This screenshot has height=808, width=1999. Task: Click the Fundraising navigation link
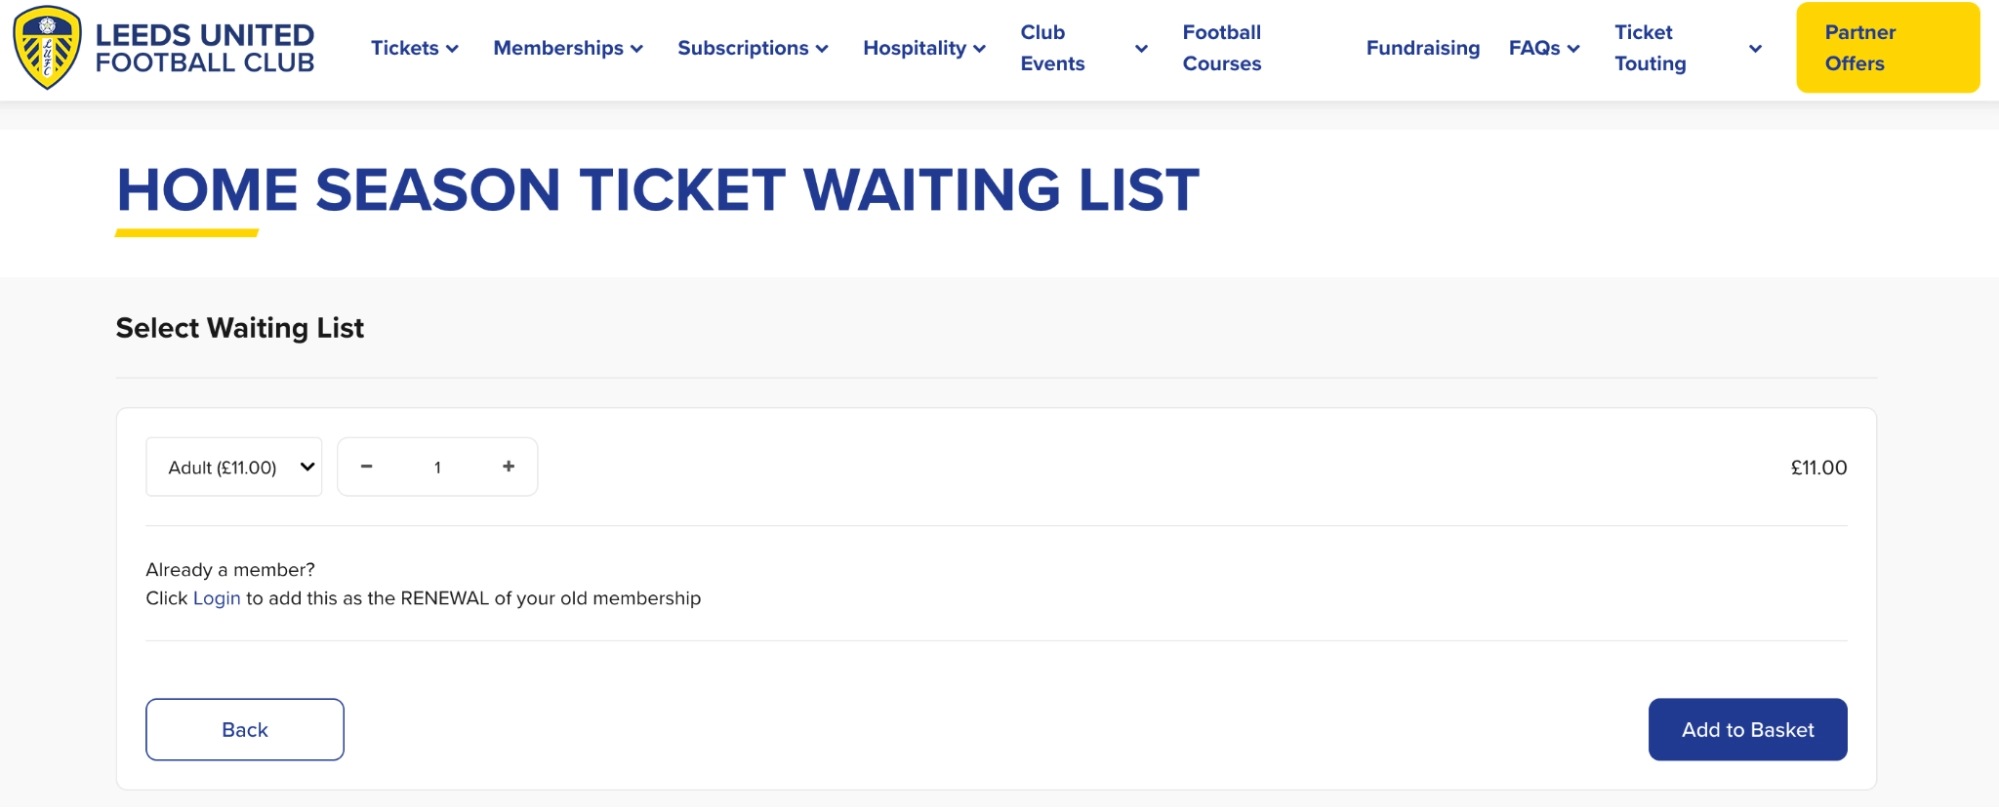tap(1422, 47)
